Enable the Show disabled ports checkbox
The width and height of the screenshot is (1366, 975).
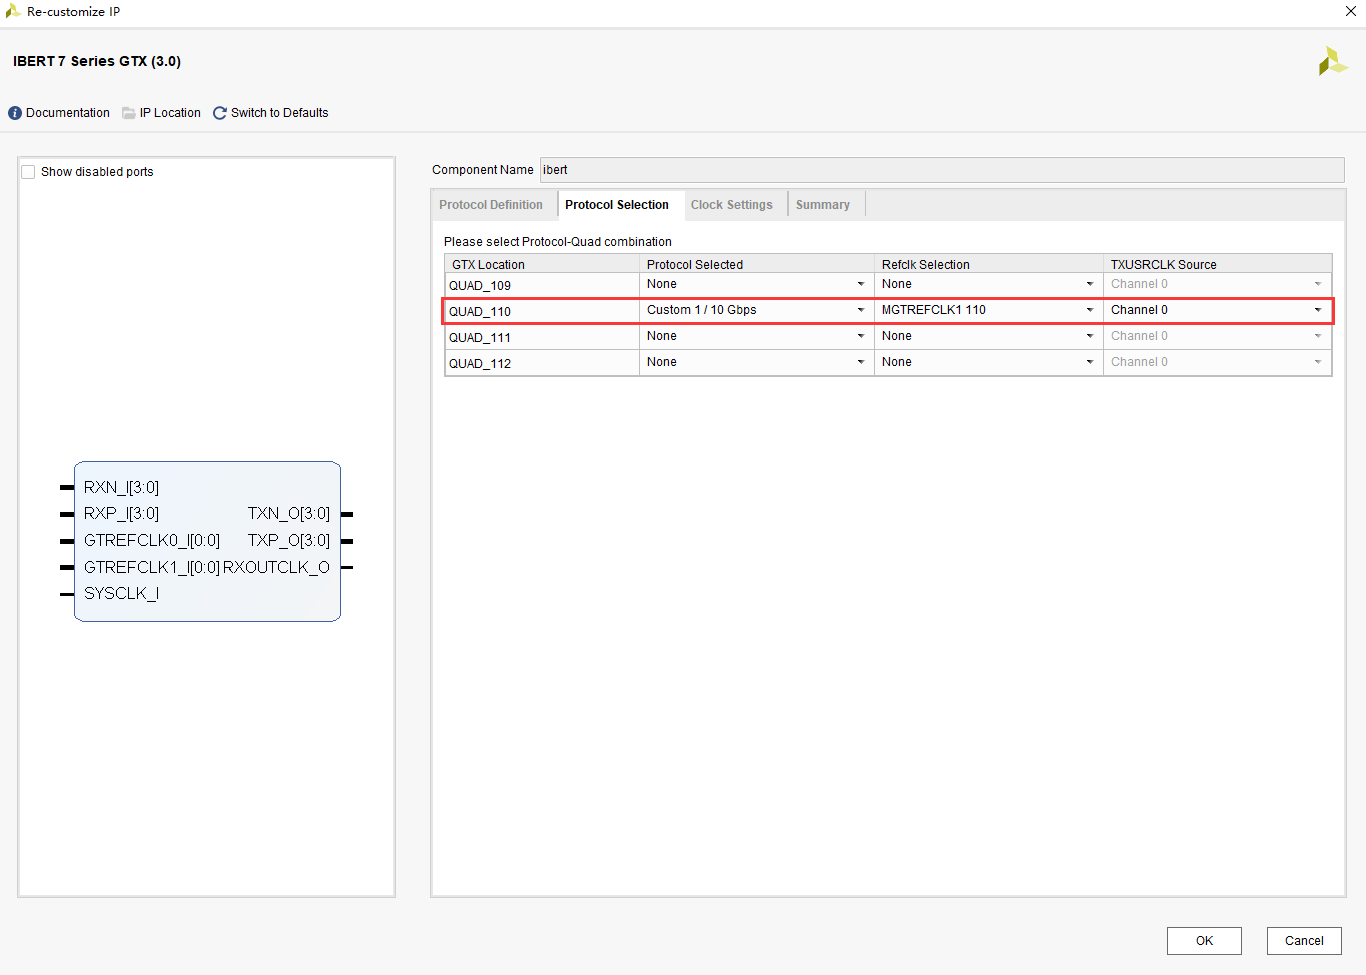(28, 172)
